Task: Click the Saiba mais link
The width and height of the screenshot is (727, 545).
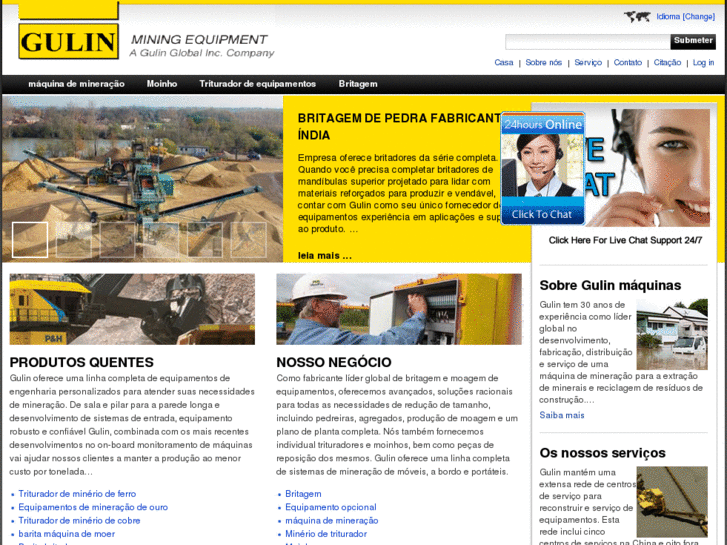Action: pyautogui.click(x=561, y=415)
